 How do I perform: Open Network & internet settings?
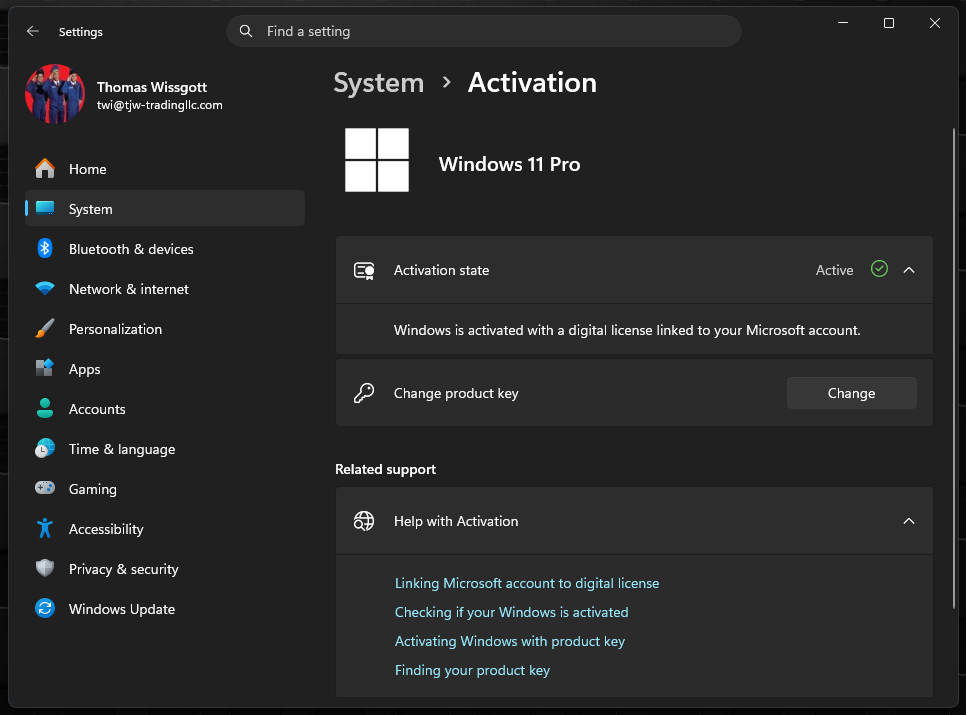(164, 289)
